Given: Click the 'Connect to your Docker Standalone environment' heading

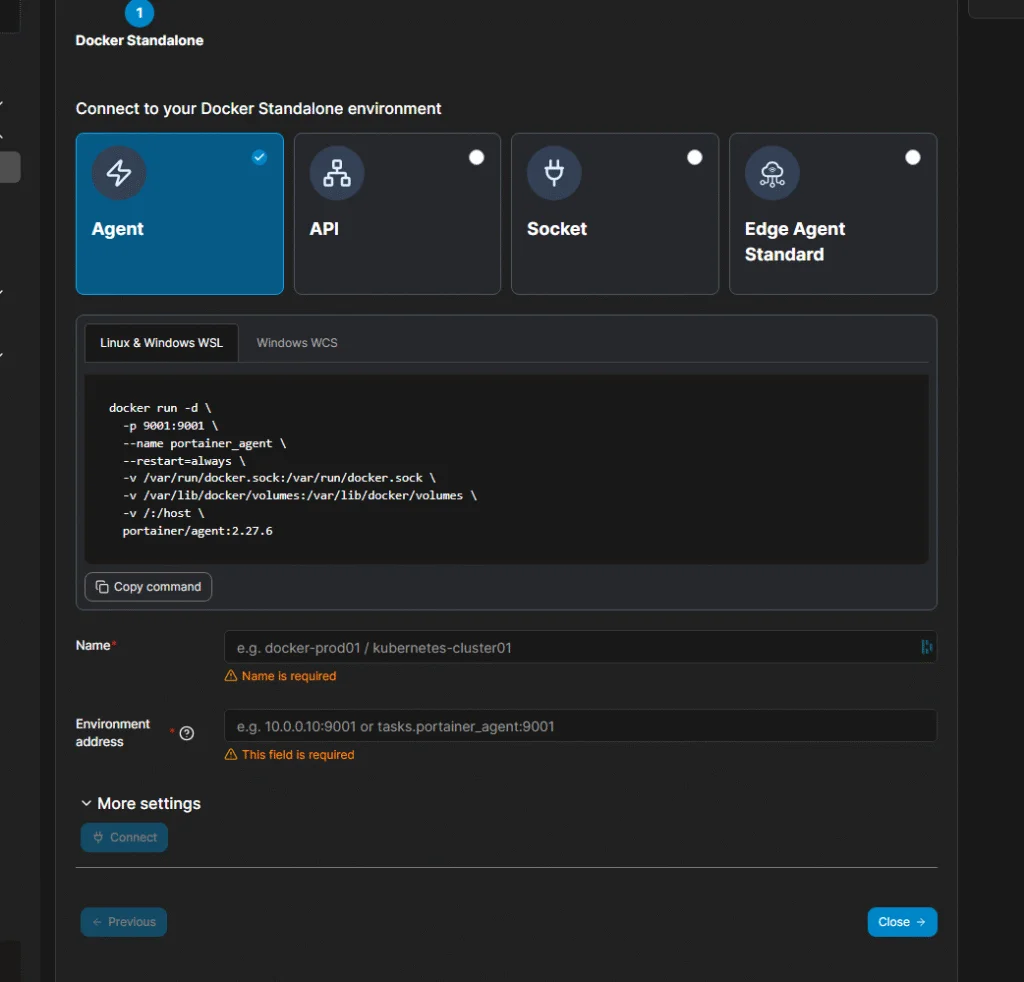Looking at the screenshot, I should tap(259, 108).
